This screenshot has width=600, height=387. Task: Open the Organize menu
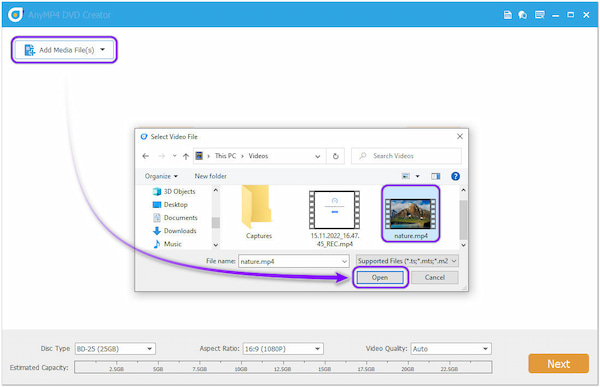tap(161, 176)
